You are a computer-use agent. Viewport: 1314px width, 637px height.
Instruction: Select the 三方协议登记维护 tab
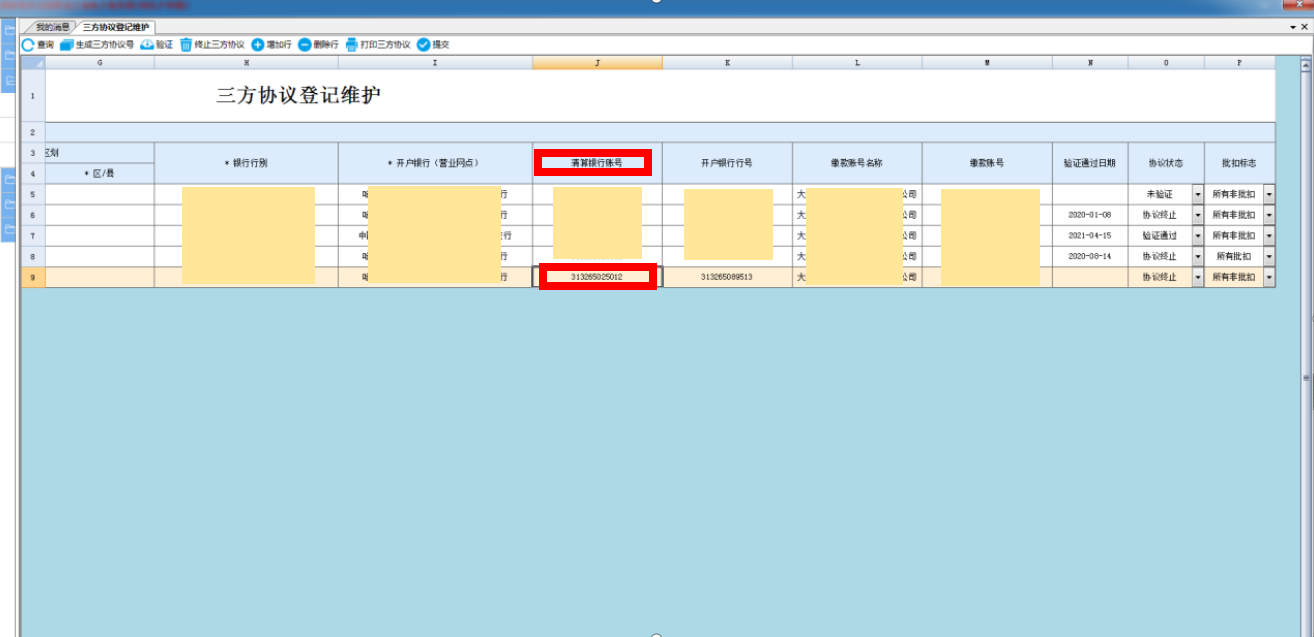click(x=116, y=26)
